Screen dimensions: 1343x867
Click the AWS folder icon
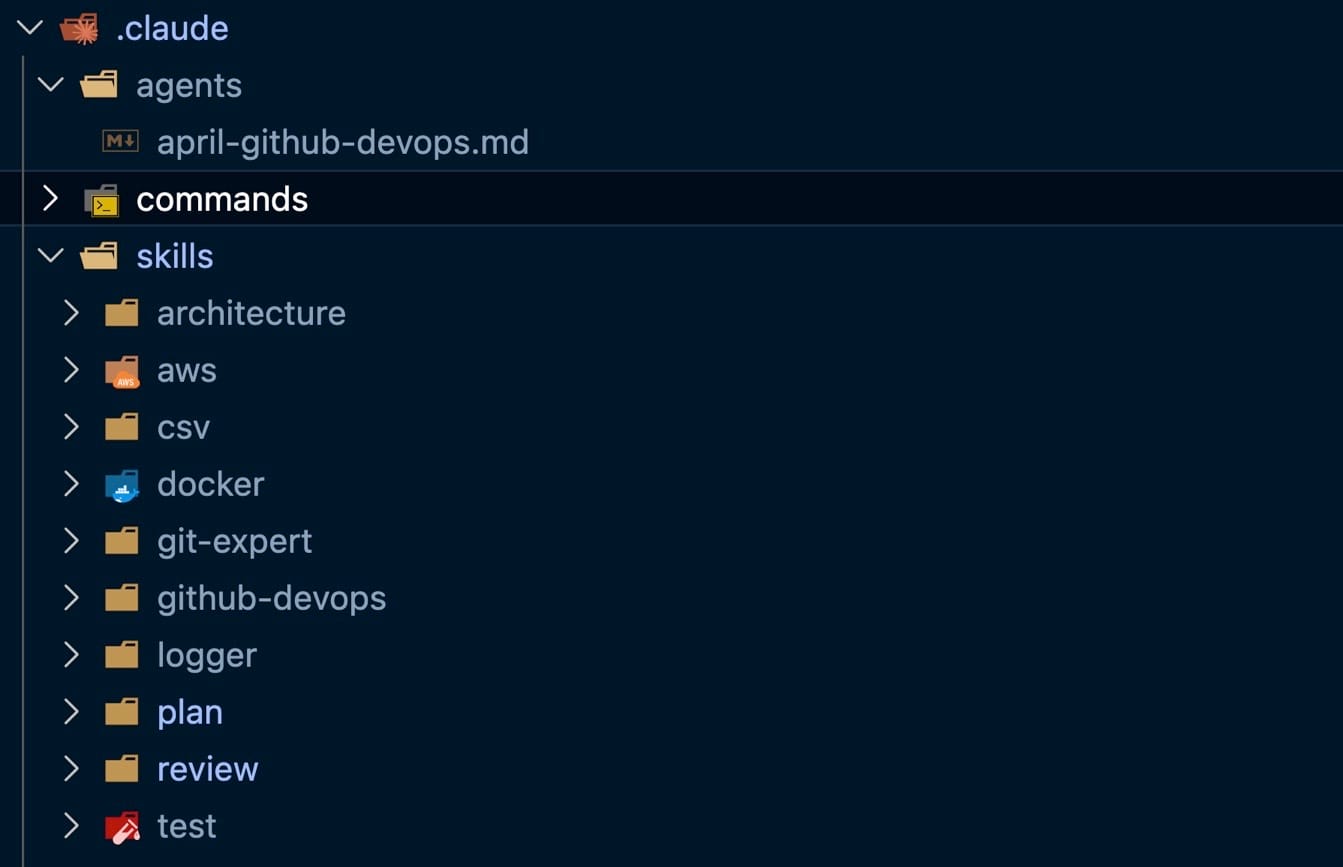coord(122,371)
